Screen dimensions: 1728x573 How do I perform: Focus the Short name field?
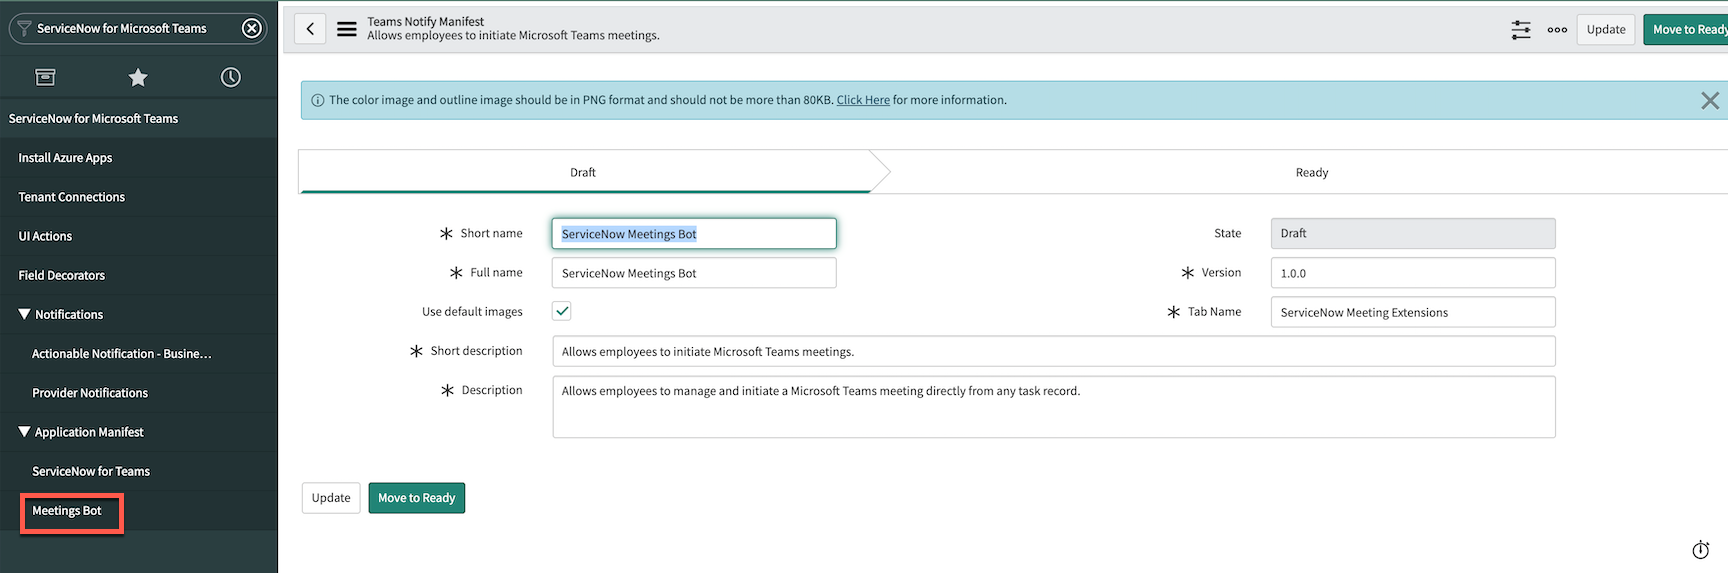pyautogui.click(x=694, y=233)
